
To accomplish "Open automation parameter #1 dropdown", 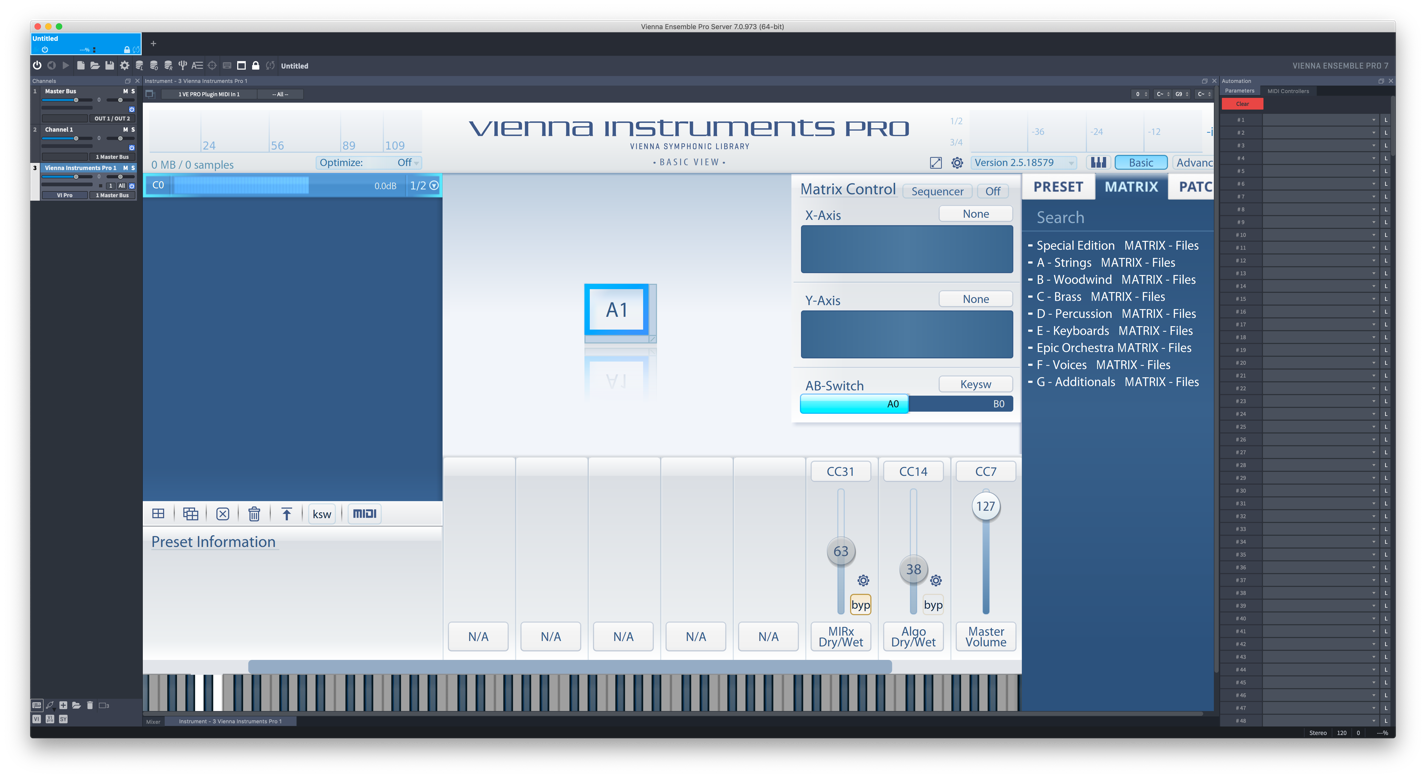I will tap(1320, 120).
